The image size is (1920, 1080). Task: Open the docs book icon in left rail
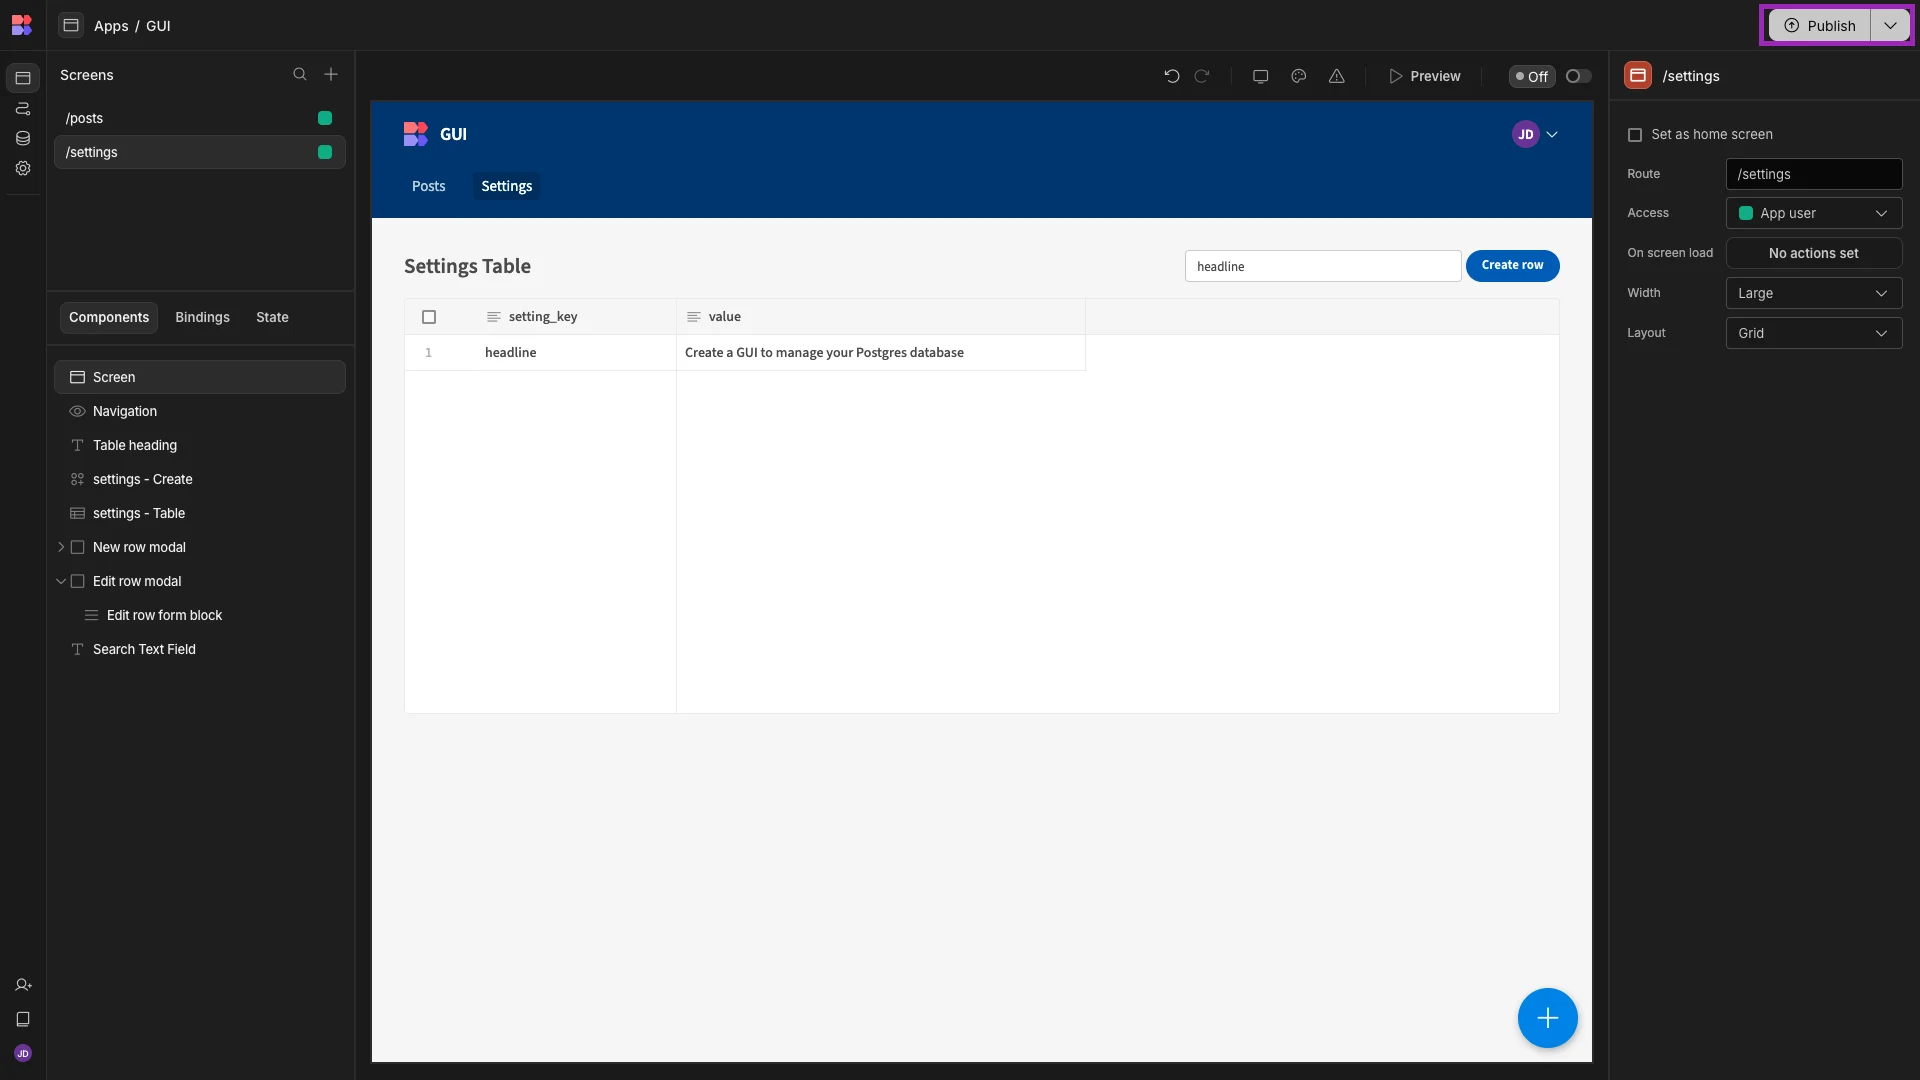tap(23, 1019)
